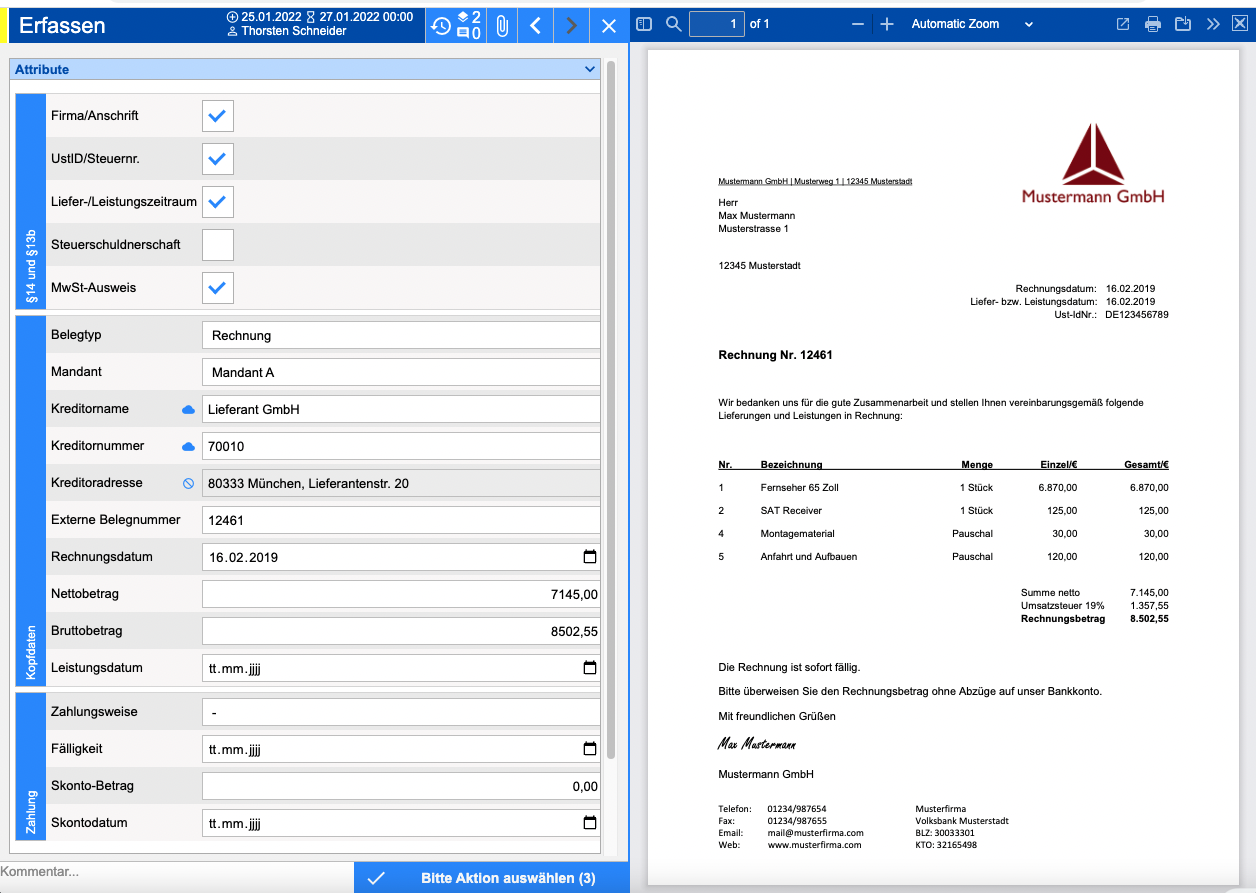The height and width of the screenshot is (893, 1256).
Task: Click the DE123456789 Ust-IdNr. value
Action: tap(1137, 315)
